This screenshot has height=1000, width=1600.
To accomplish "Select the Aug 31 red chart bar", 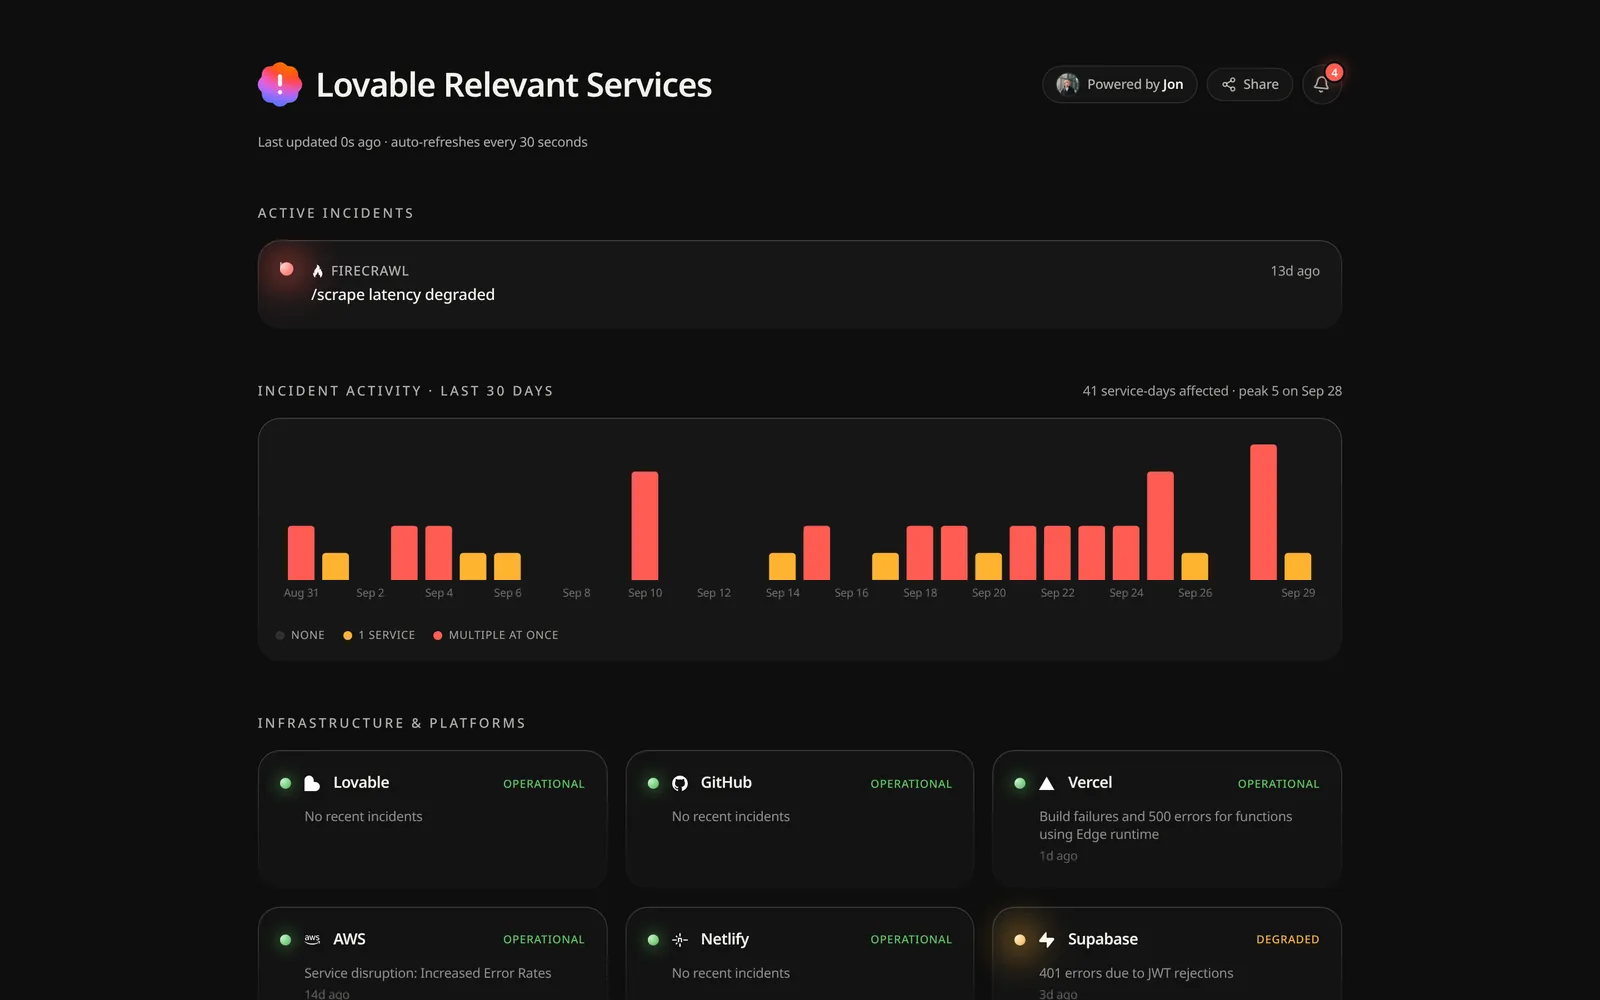I will [x=301, y=553].
